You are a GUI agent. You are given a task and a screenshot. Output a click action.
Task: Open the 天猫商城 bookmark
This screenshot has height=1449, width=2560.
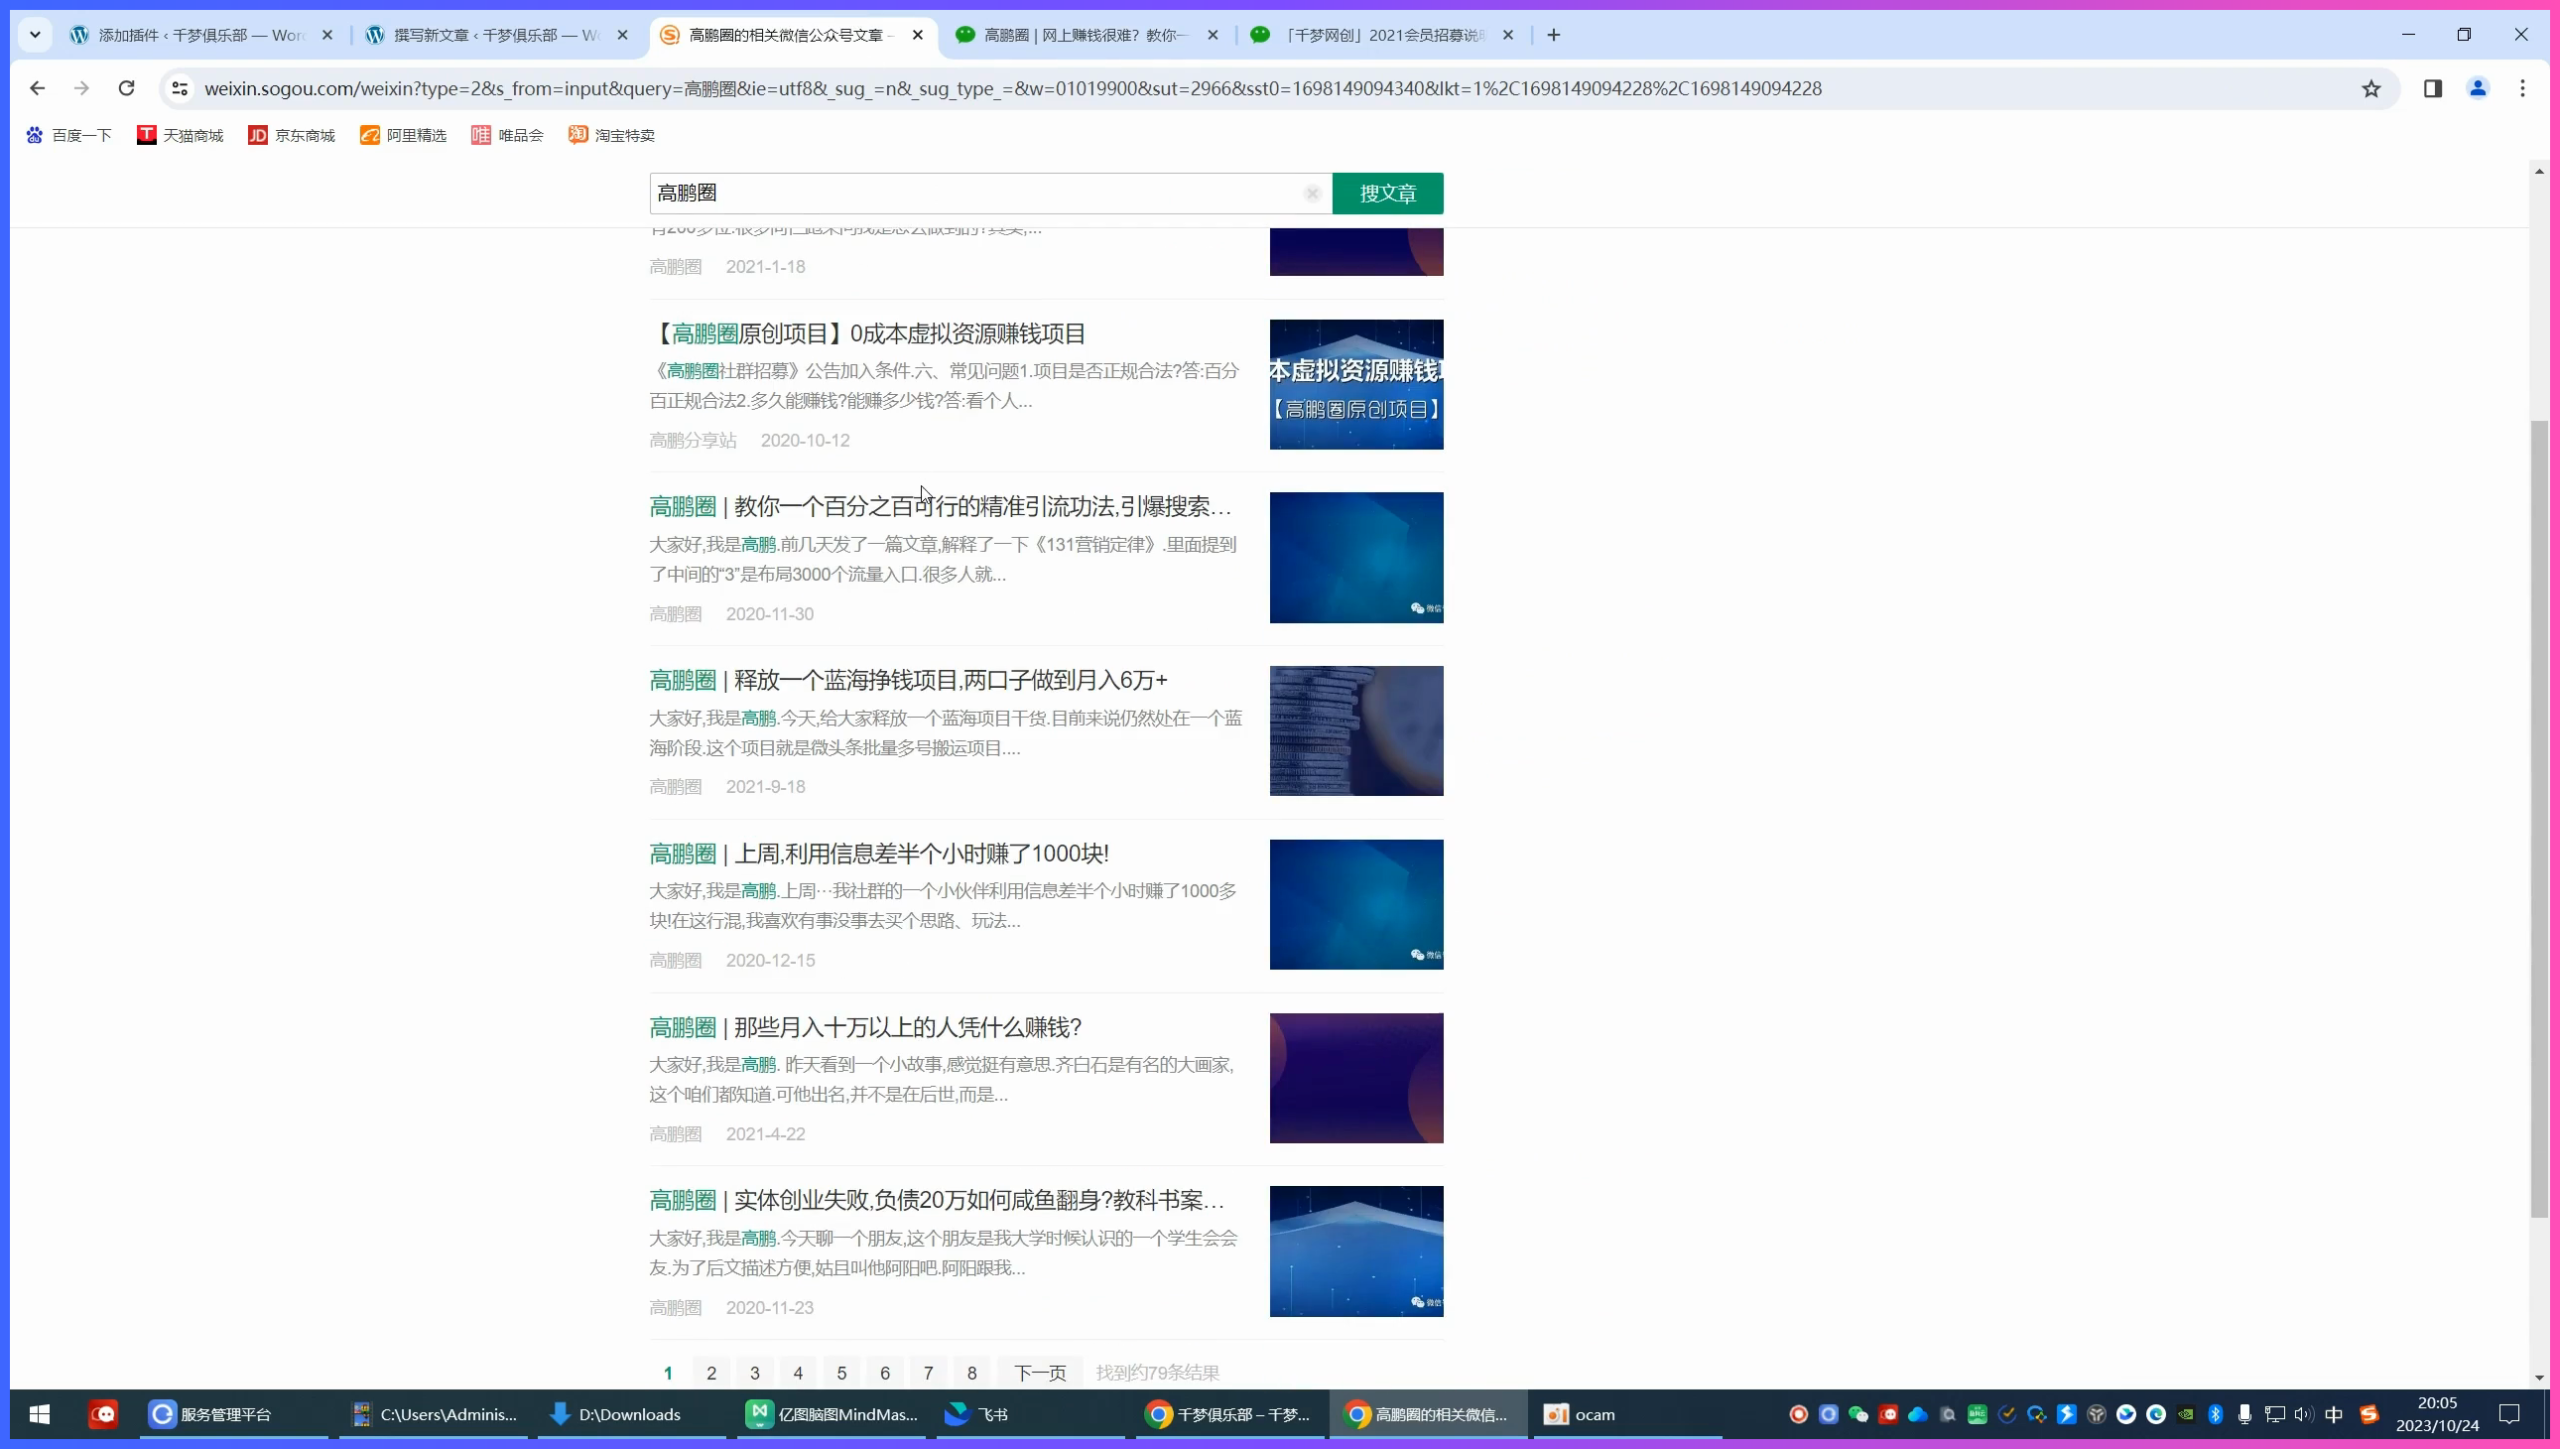point(180,135)
